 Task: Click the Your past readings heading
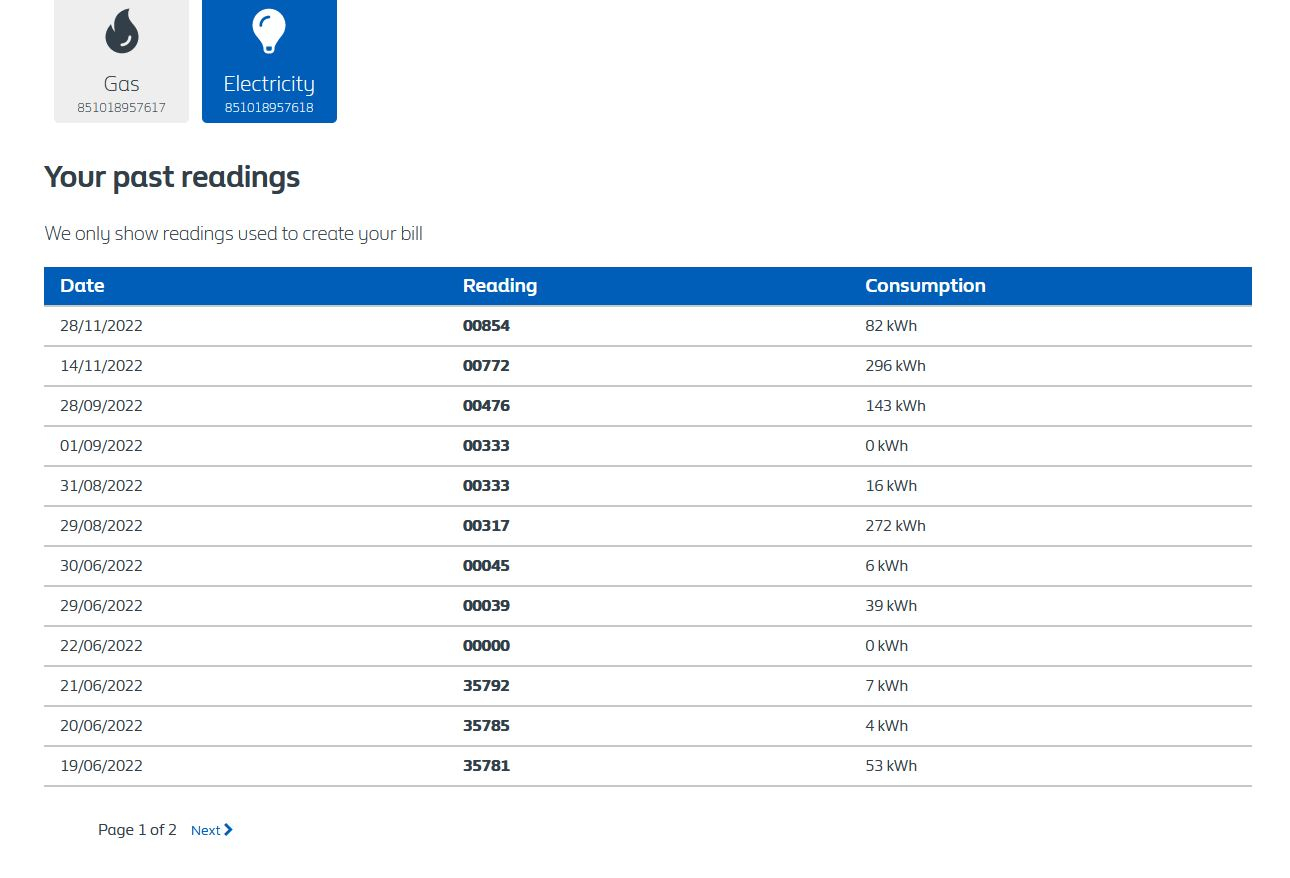[172, 177]
